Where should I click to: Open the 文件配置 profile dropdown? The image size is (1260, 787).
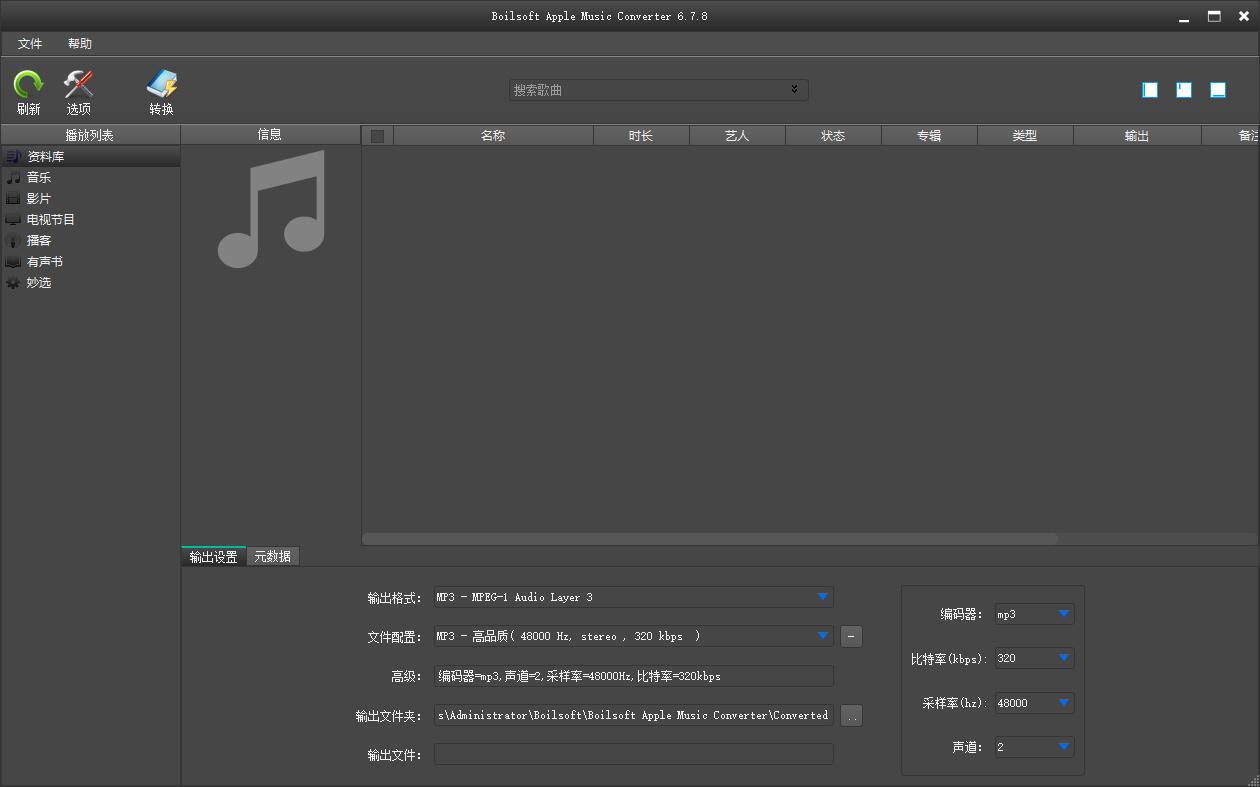(x=822, y=636)
